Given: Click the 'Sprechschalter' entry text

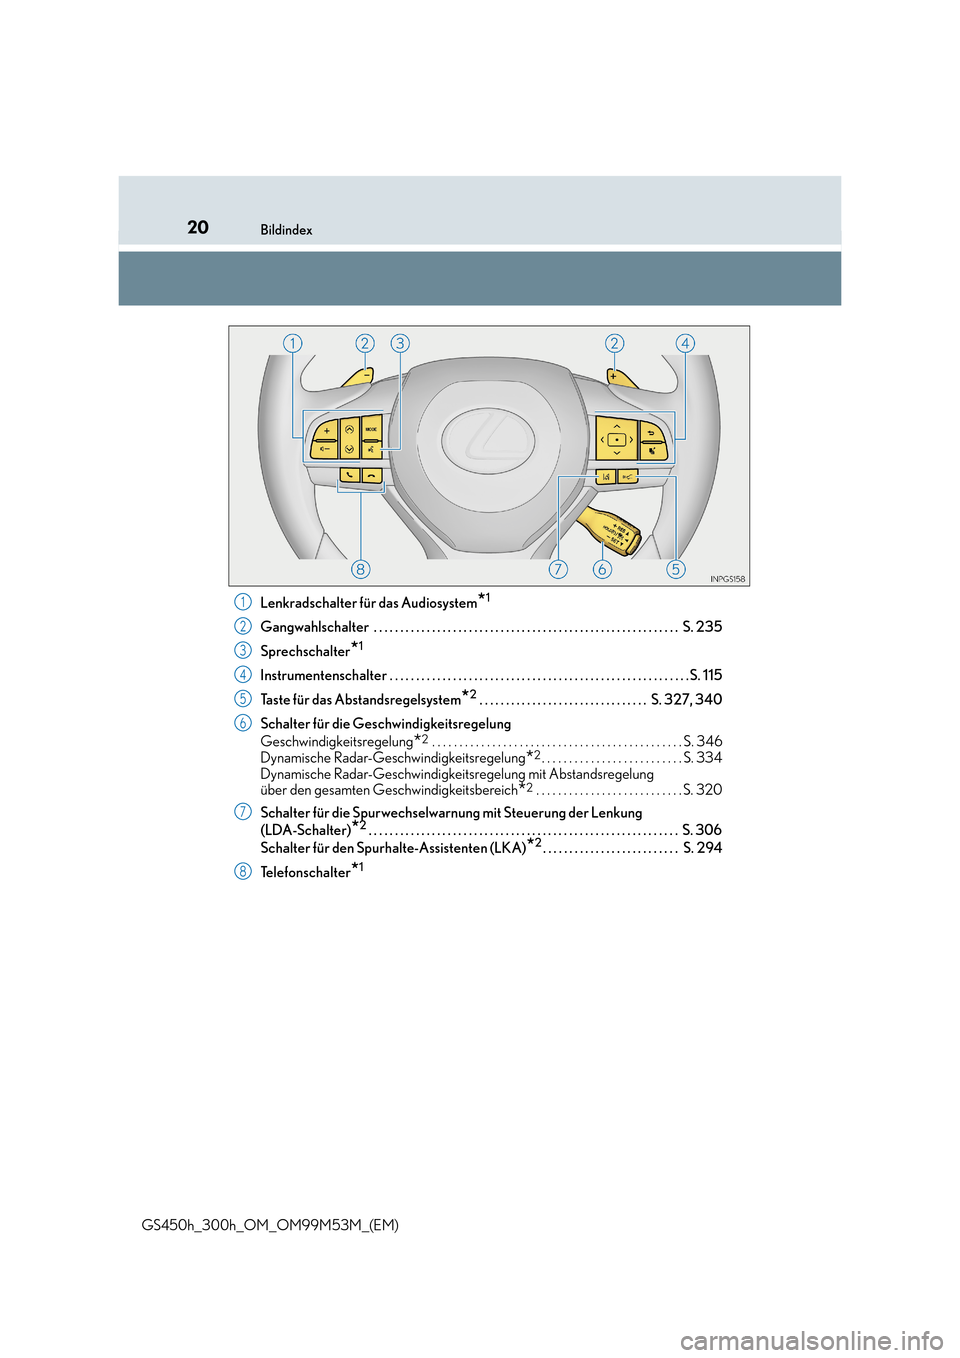Looking at the screenshot, I should coord(305,651).
